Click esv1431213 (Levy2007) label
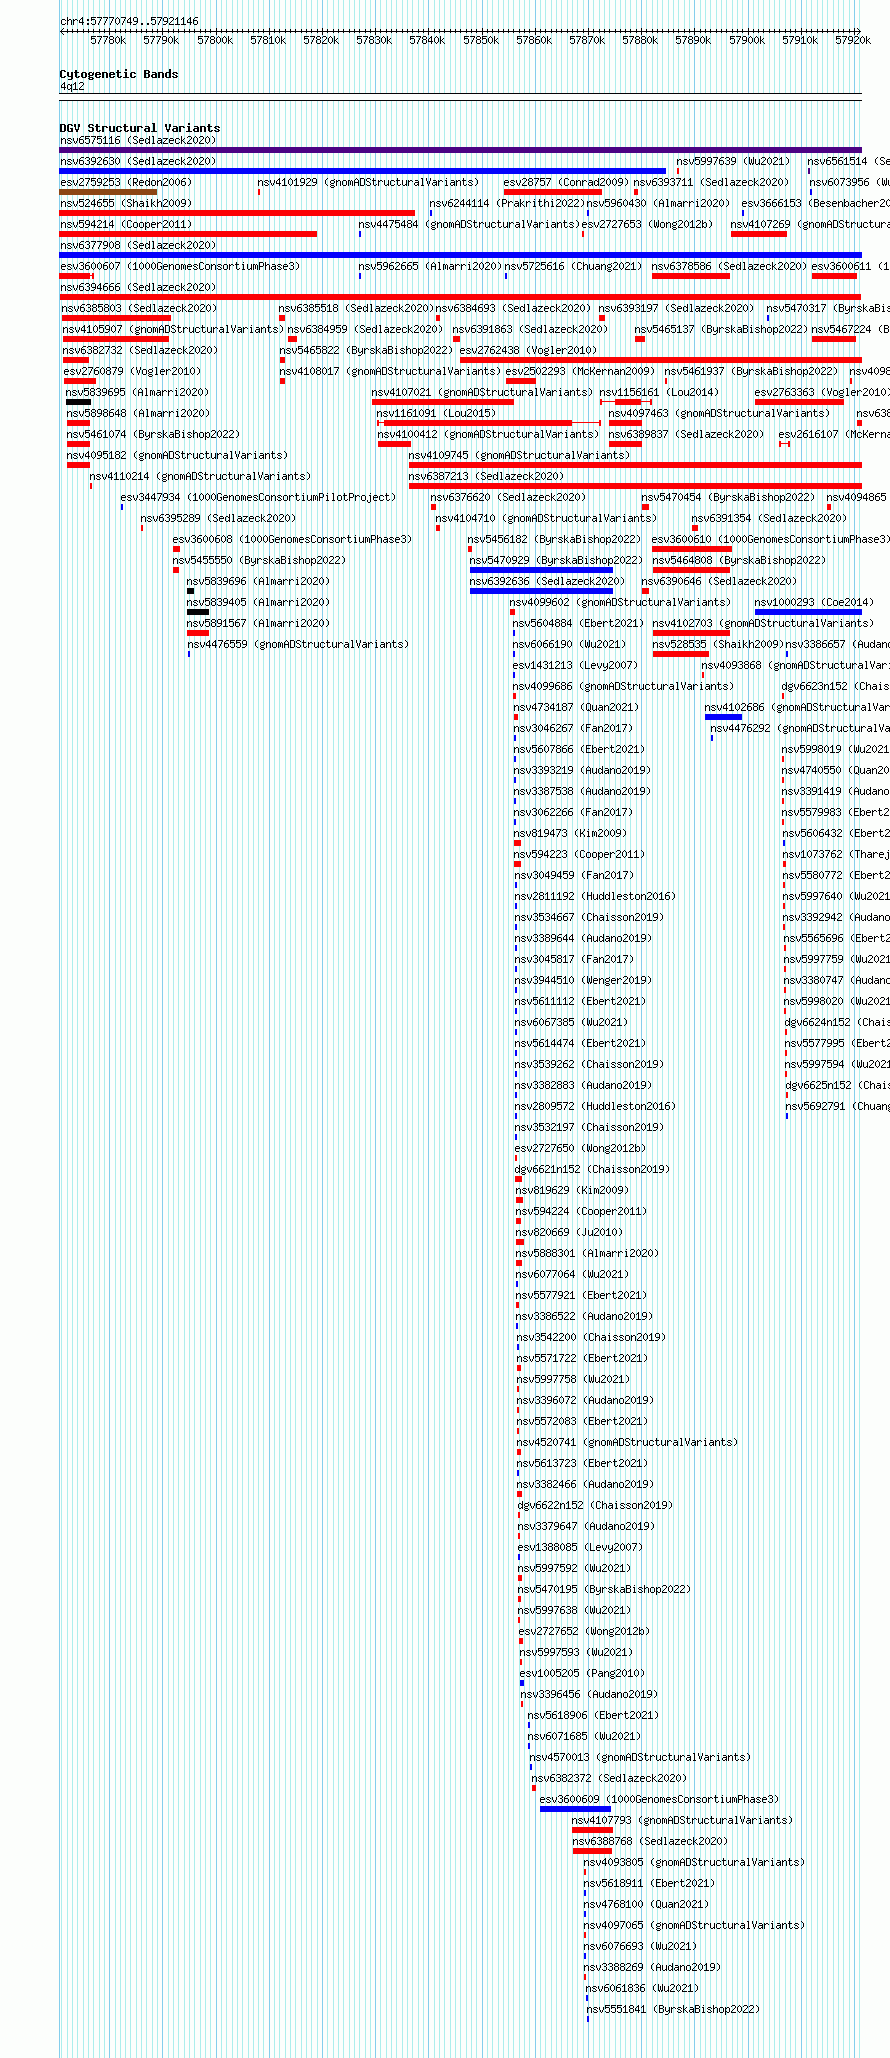Image resolution: width=890 pixels, height=2058 pixels. pyautogui.click(x=575, y=666)
